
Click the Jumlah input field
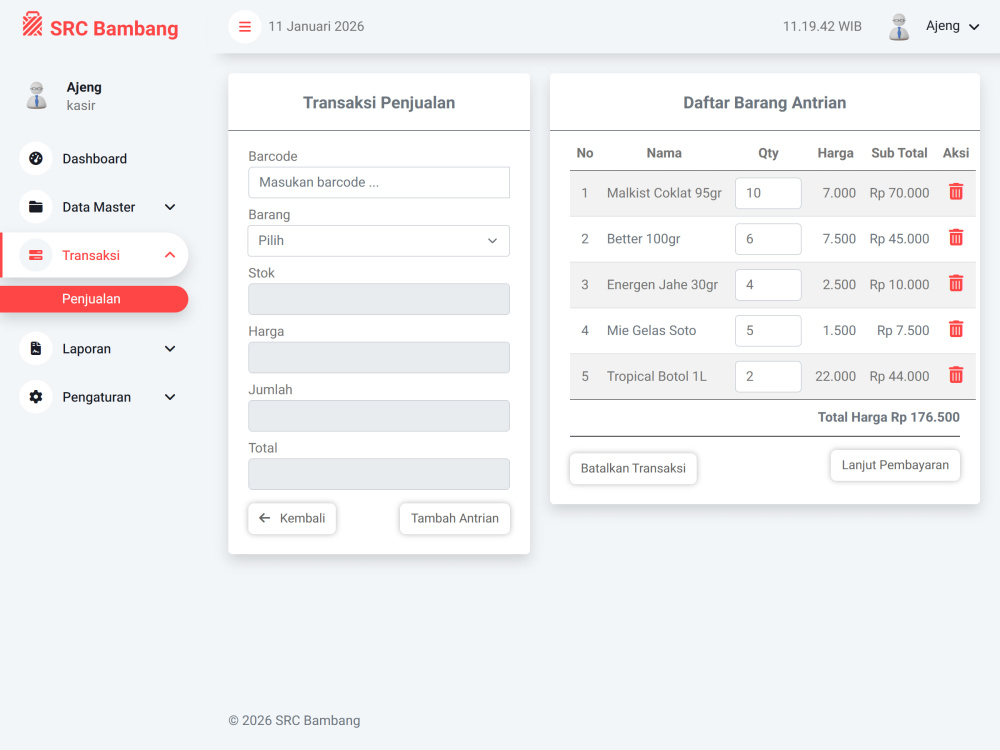pyautogui.click(x=379, y=416)
